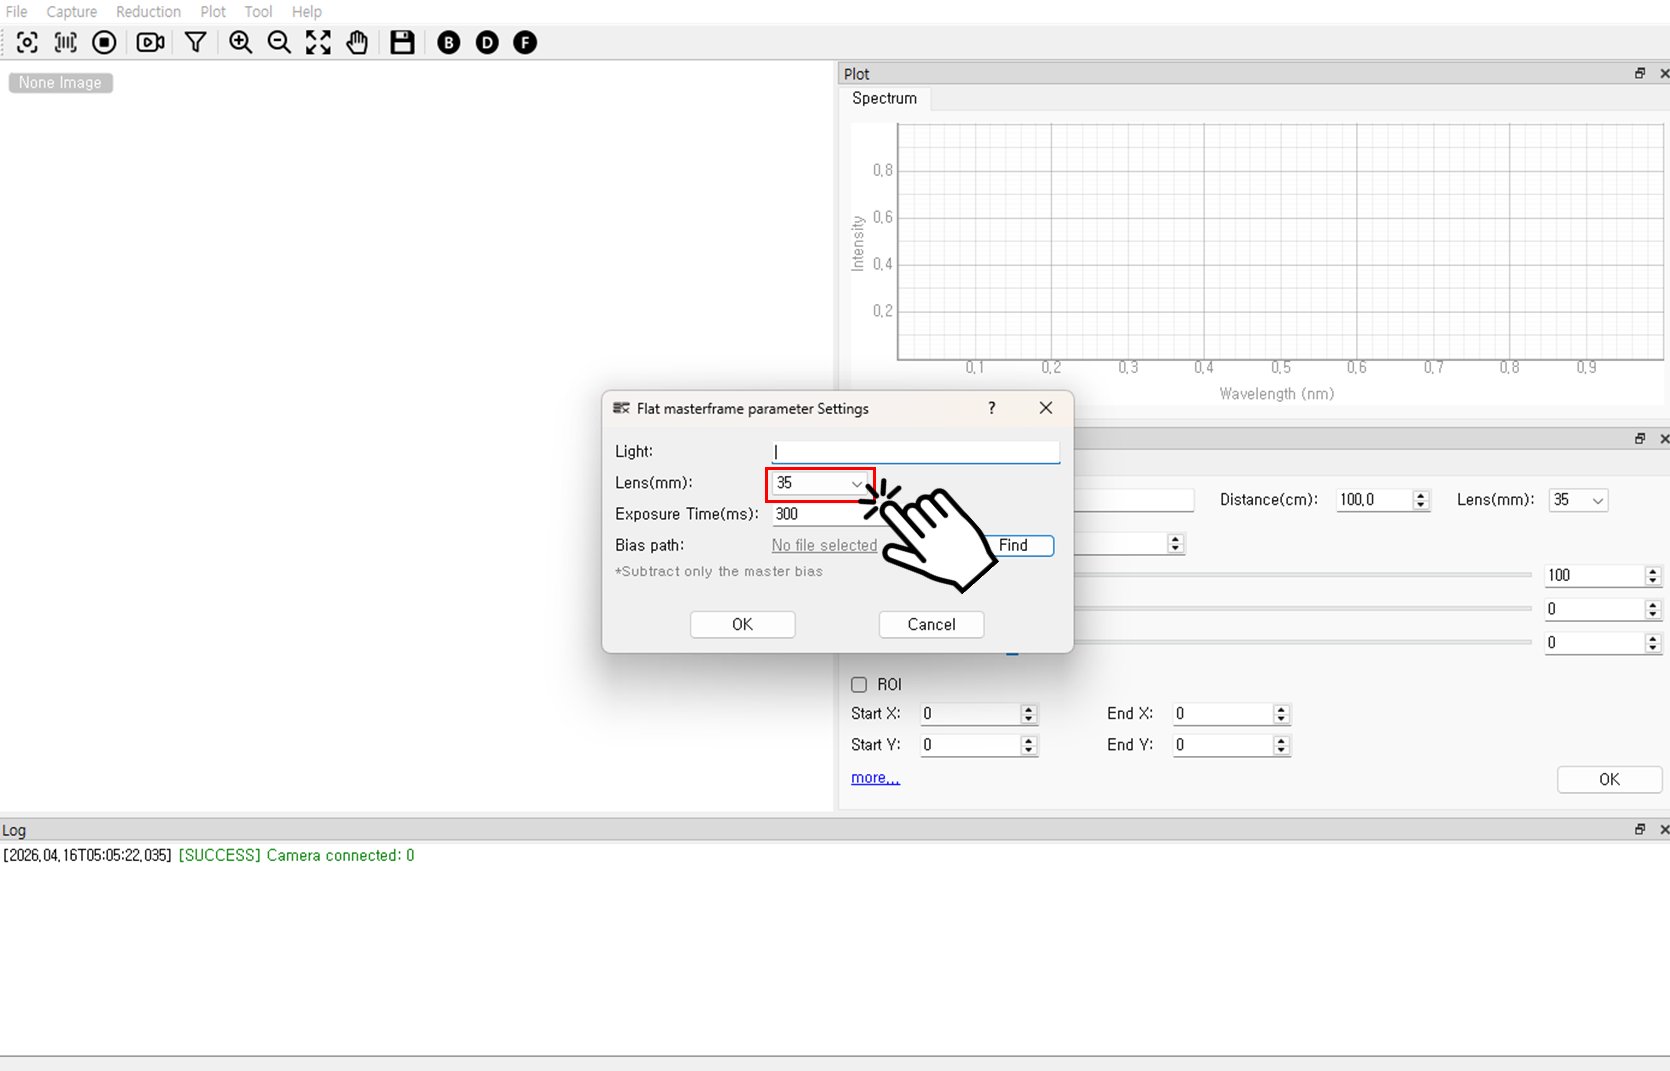Click the save floppy disk icon

402,42
